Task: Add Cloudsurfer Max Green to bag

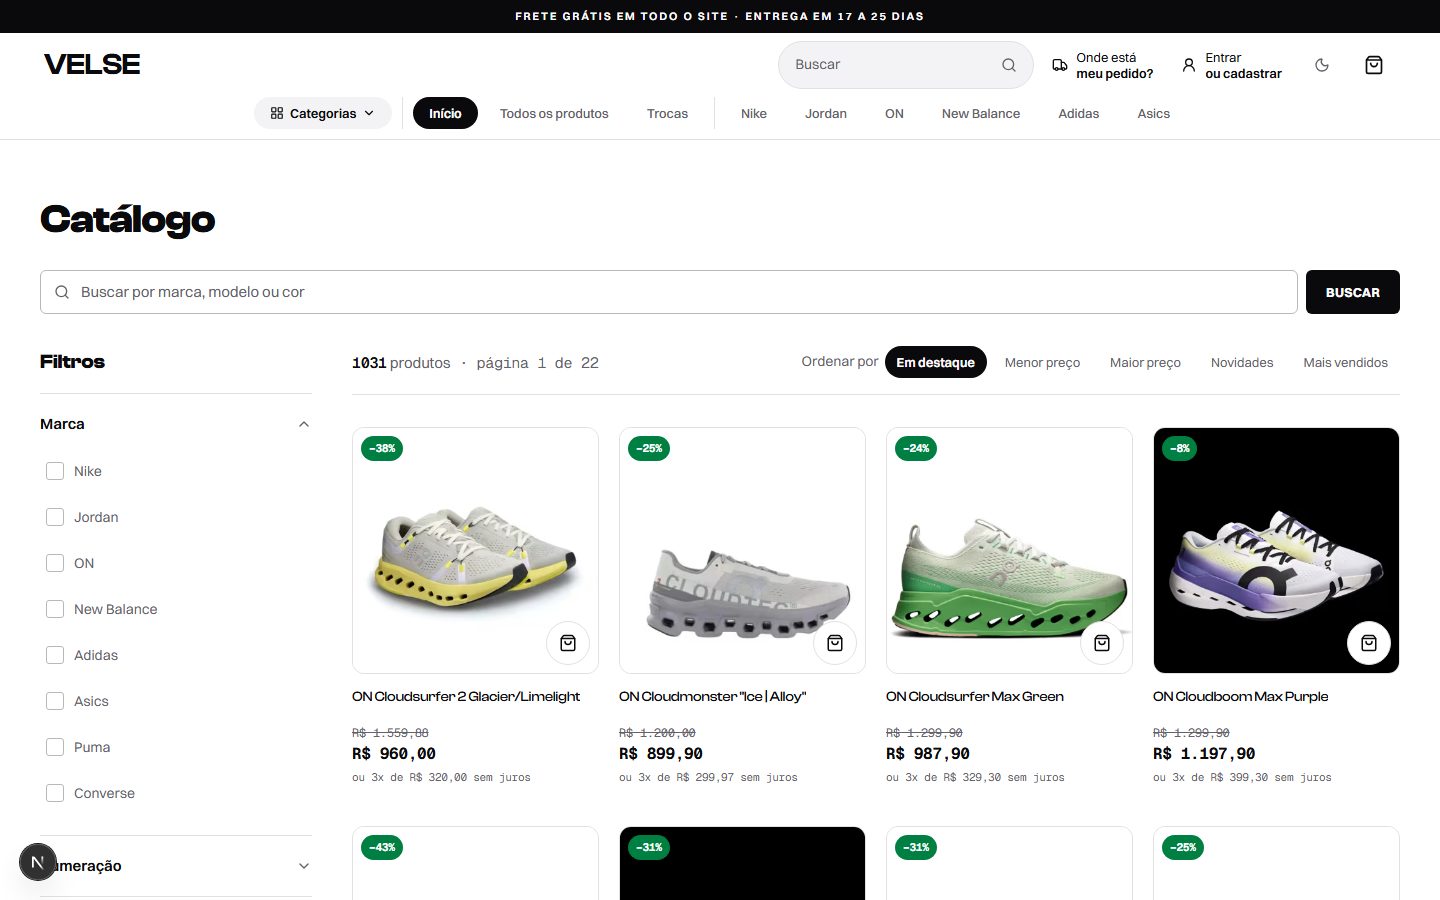Action: (x=1102, y=643)
